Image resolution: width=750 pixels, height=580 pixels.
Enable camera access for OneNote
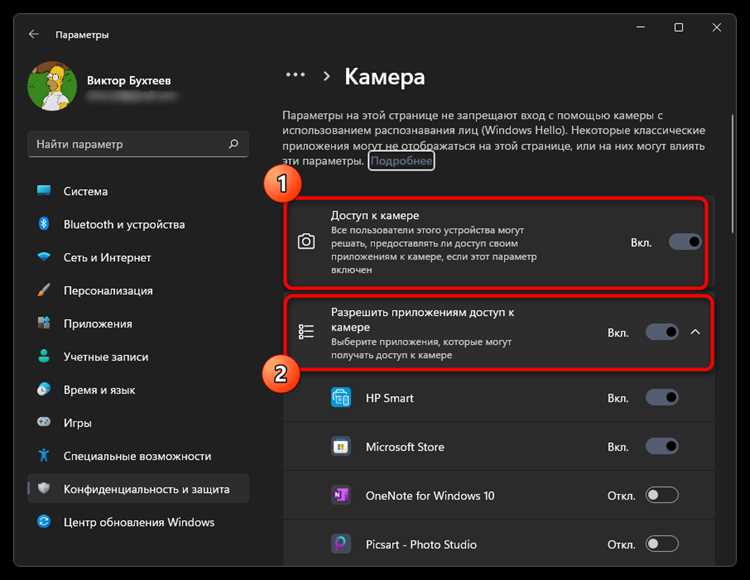click(x=662, y=495)
